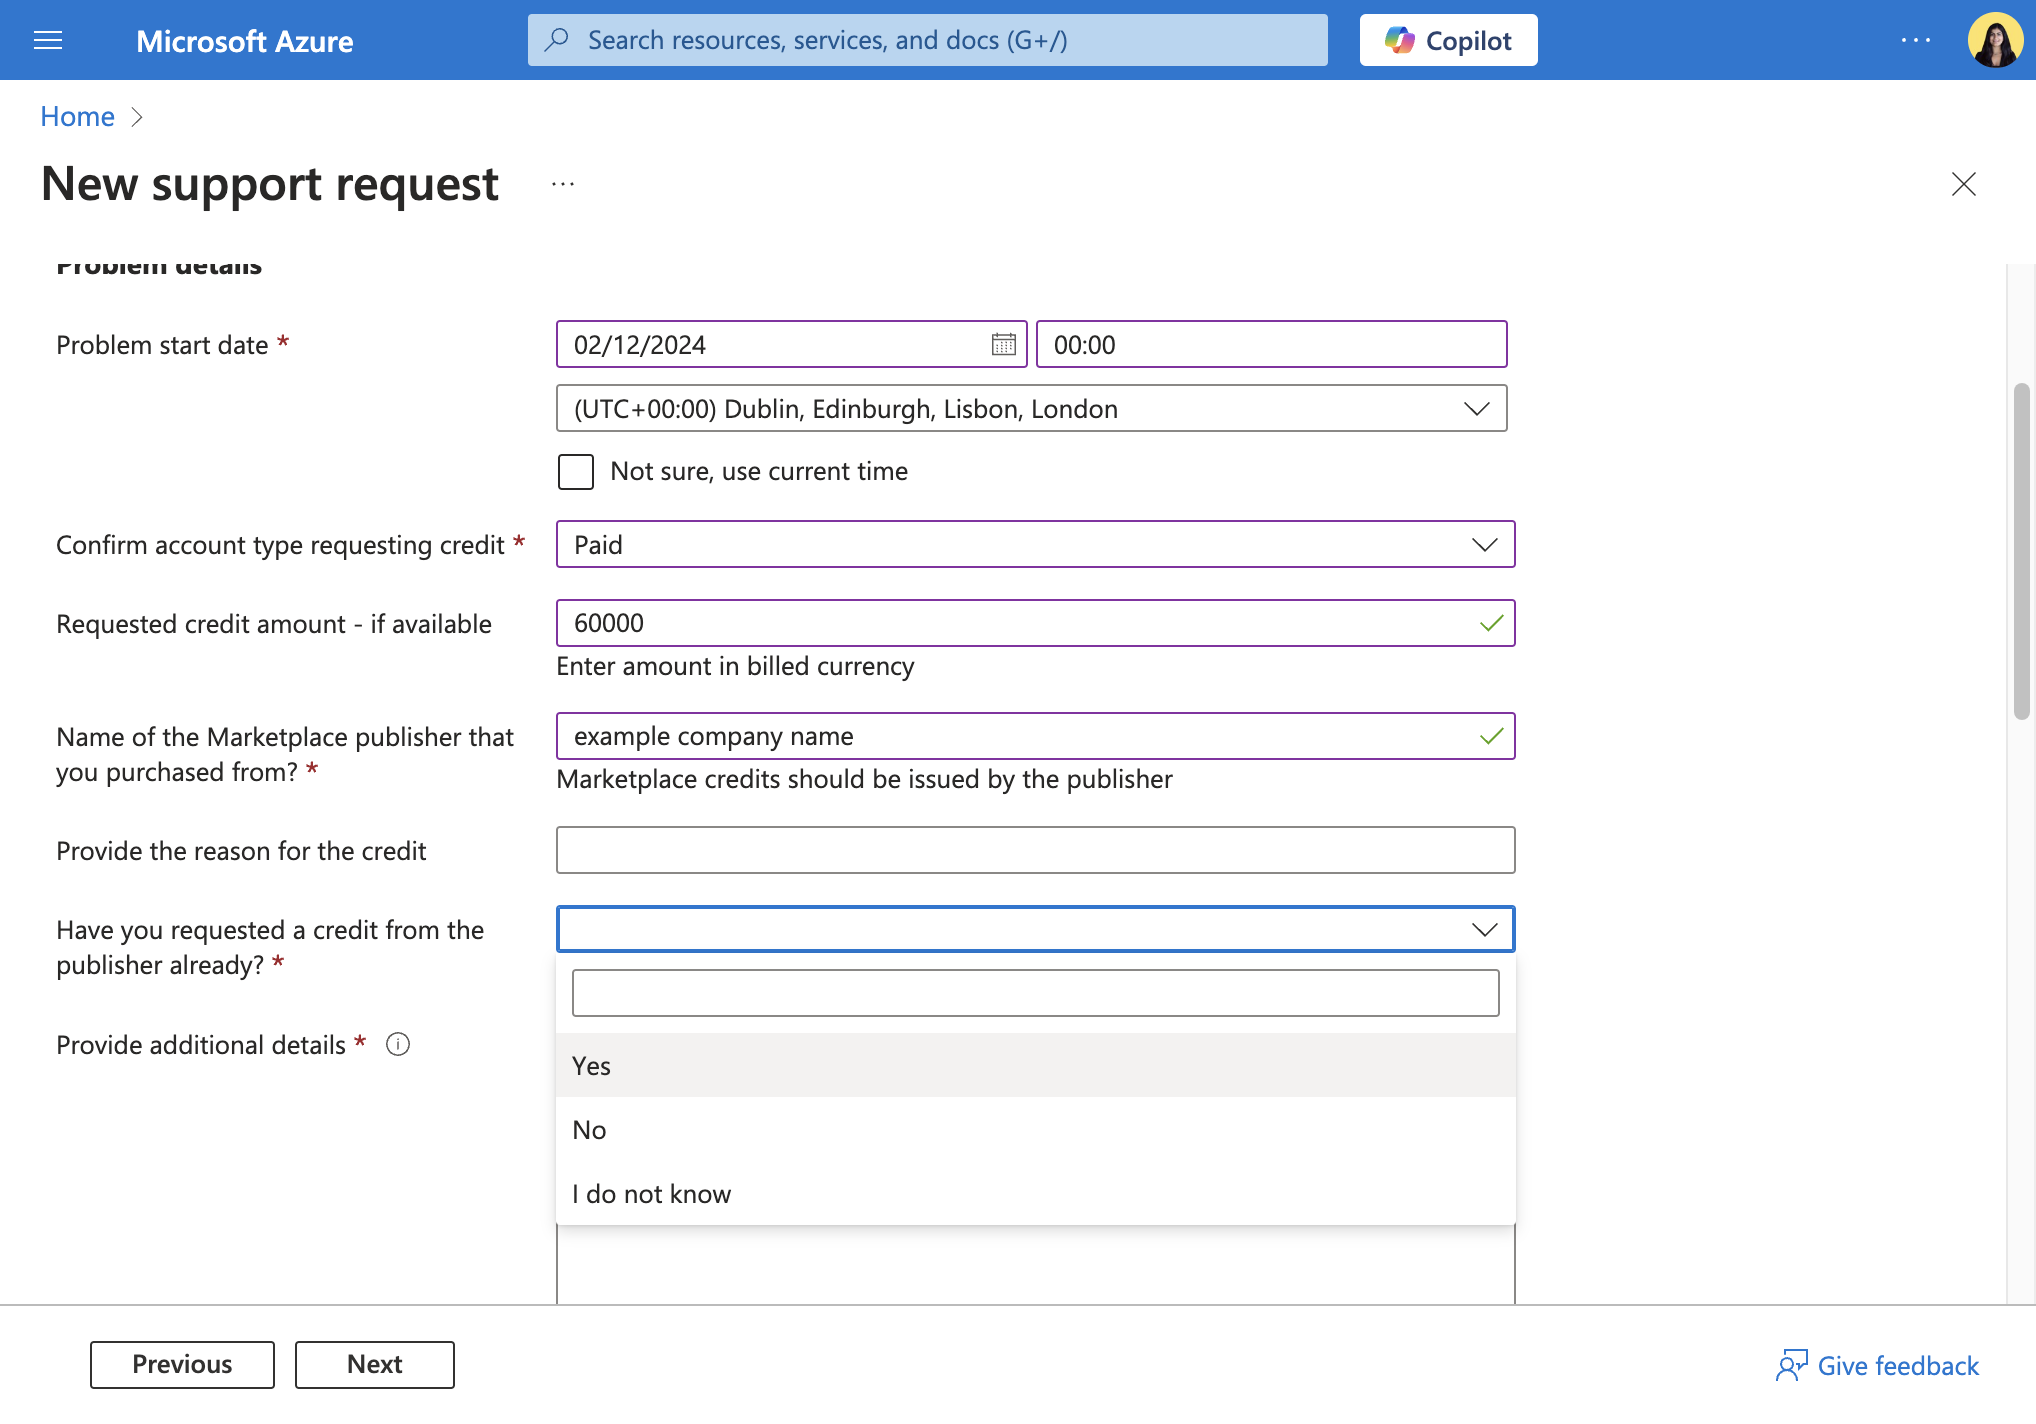Viewport: 2036px width, 1424px height.
Task: Click the Marketplace publisher name field
Action: coord(1035,737)
